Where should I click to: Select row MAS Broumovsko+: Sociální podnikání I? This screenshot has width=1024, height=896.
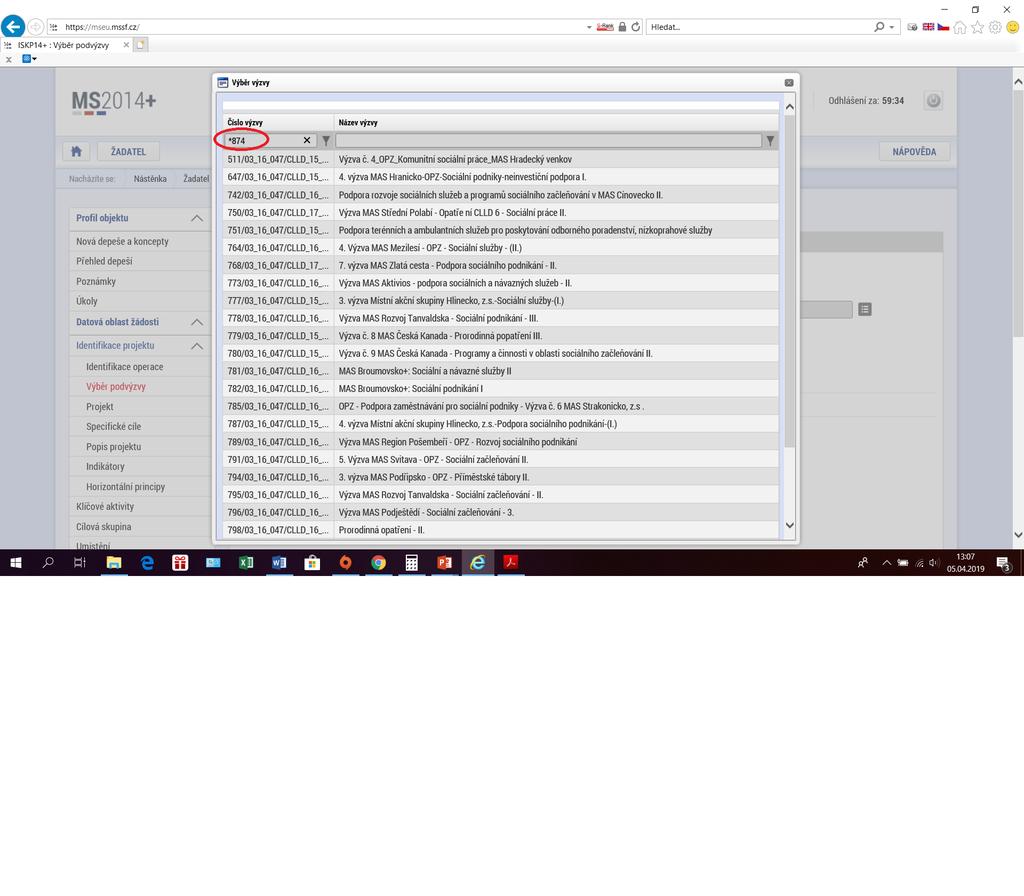[500, 389]
